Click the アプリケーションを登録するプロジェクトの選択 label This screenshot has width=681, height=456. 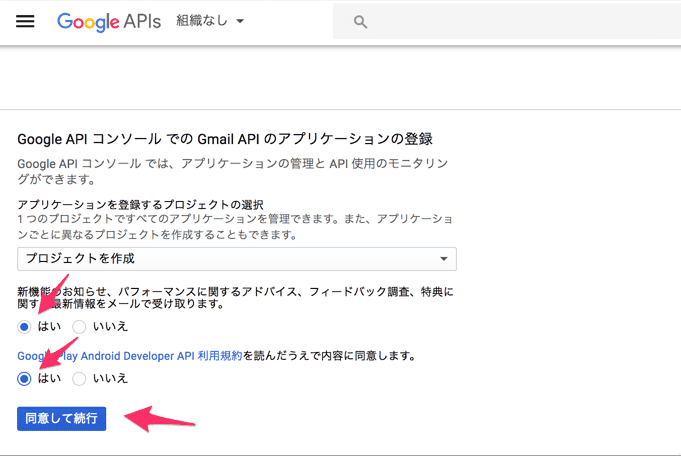tap(140, 205)
